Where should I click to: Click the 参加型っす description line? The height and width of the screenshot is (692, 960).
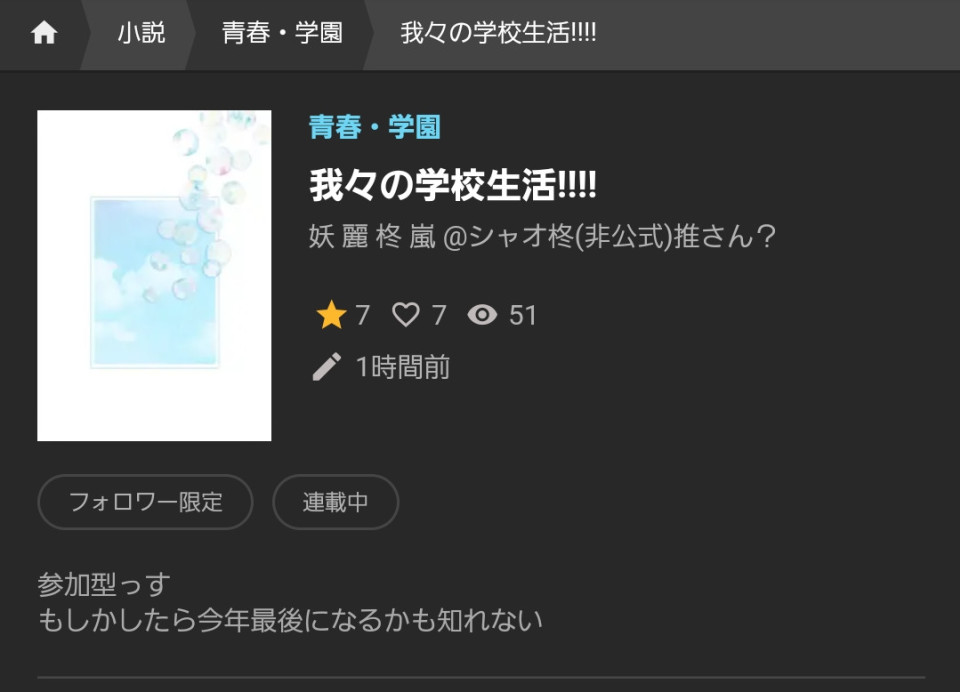(x=104, y=584)
